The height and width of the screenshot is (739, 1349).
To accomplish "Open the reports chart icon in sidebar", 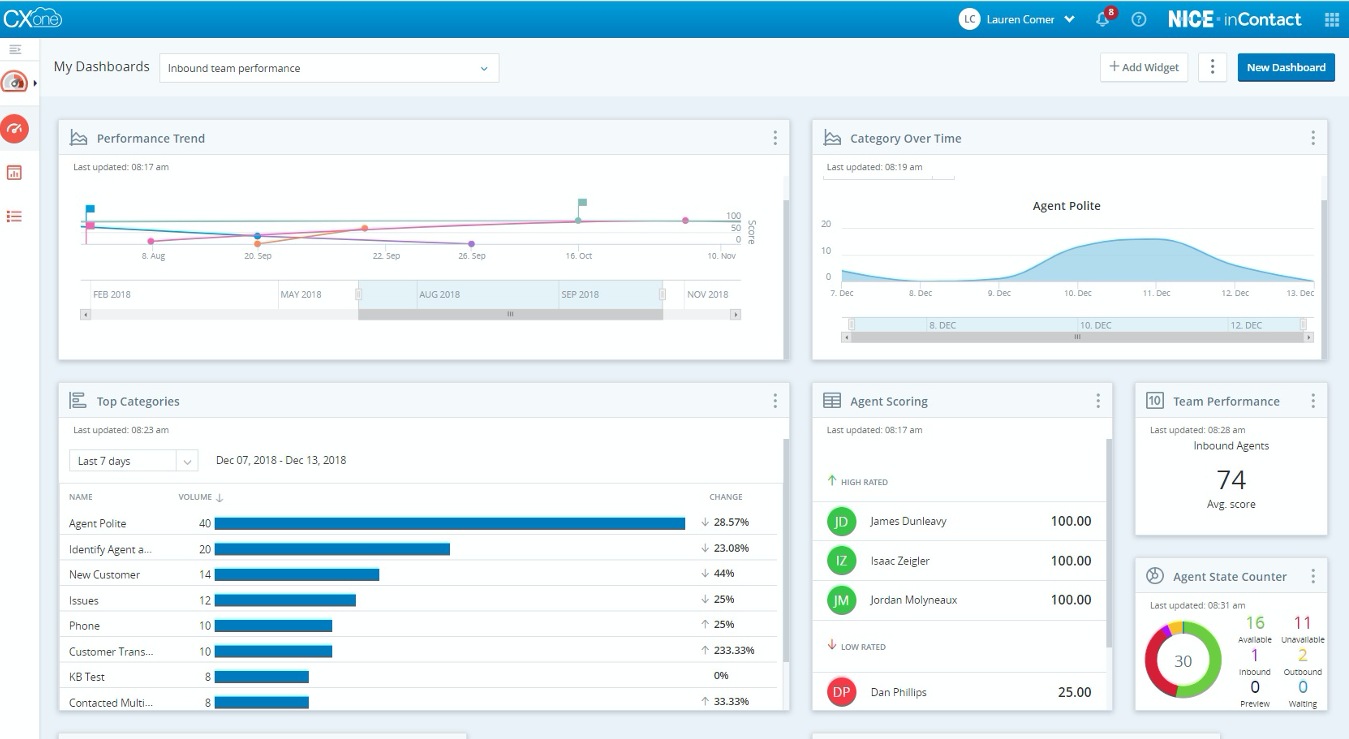I will coord(14,172).
